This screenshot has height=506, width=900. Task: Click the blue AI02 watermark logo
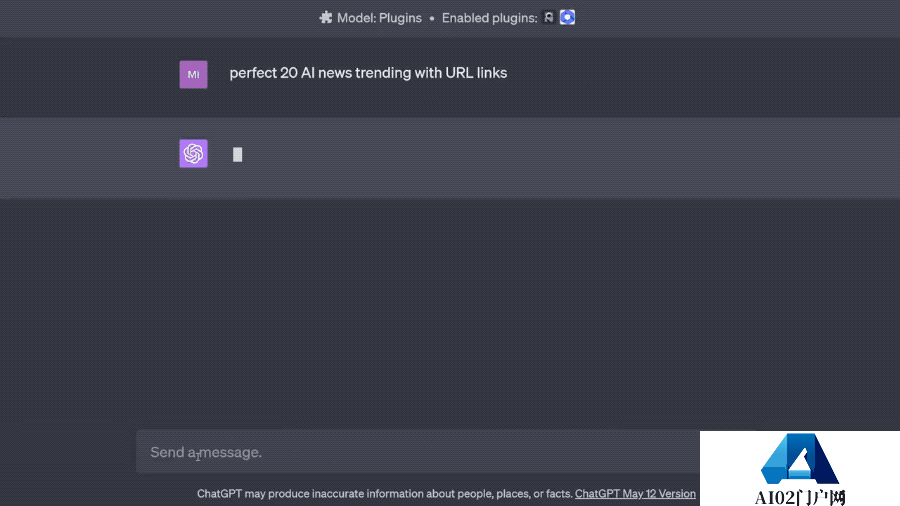[x=799, y=461]
